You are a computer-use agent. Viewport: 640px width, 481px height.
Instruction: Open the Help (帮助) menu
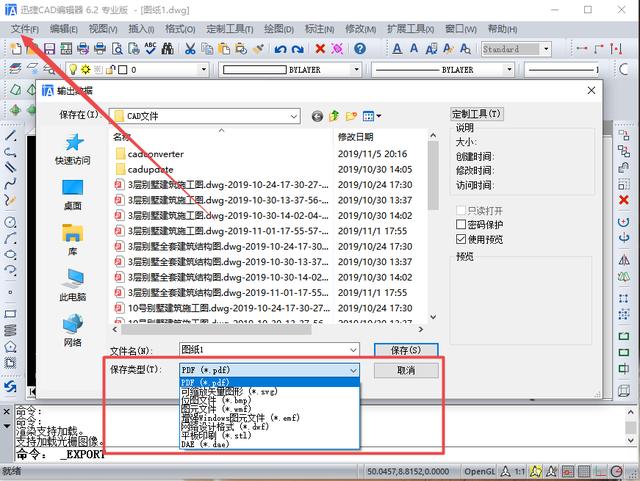tap(502, 29)
